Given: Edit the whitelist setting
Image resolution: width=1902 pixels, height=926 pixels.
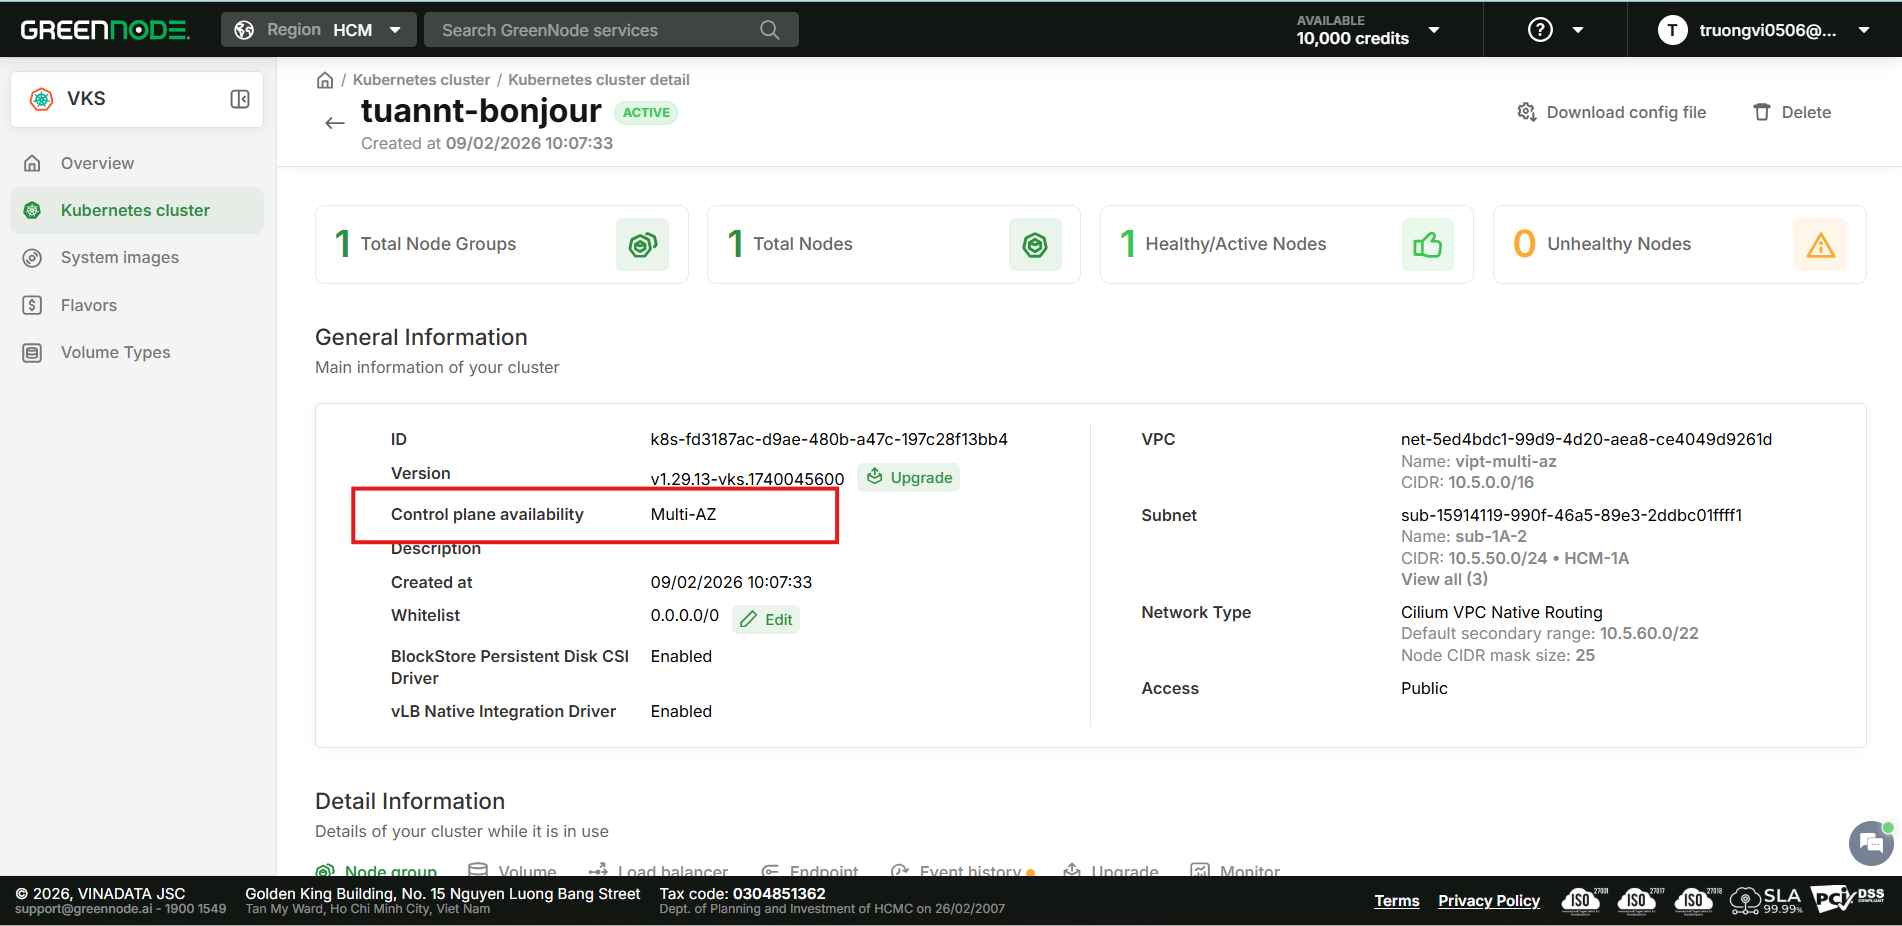Looking at the screenshot, I should [766, 620].
